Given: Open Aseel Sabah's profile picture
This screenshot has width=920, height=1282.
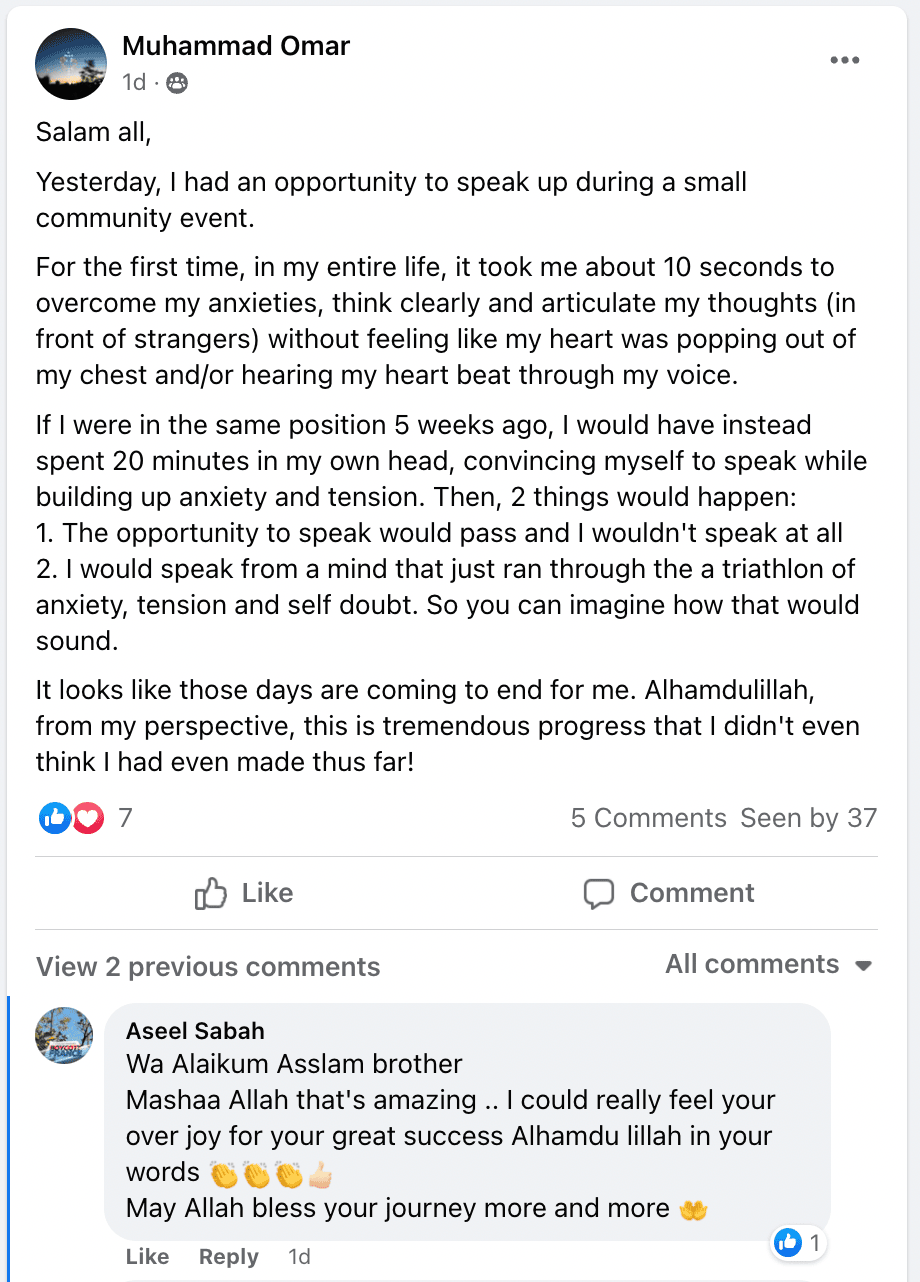Looking at the screenshot, I should click(x=64, y=1035).
